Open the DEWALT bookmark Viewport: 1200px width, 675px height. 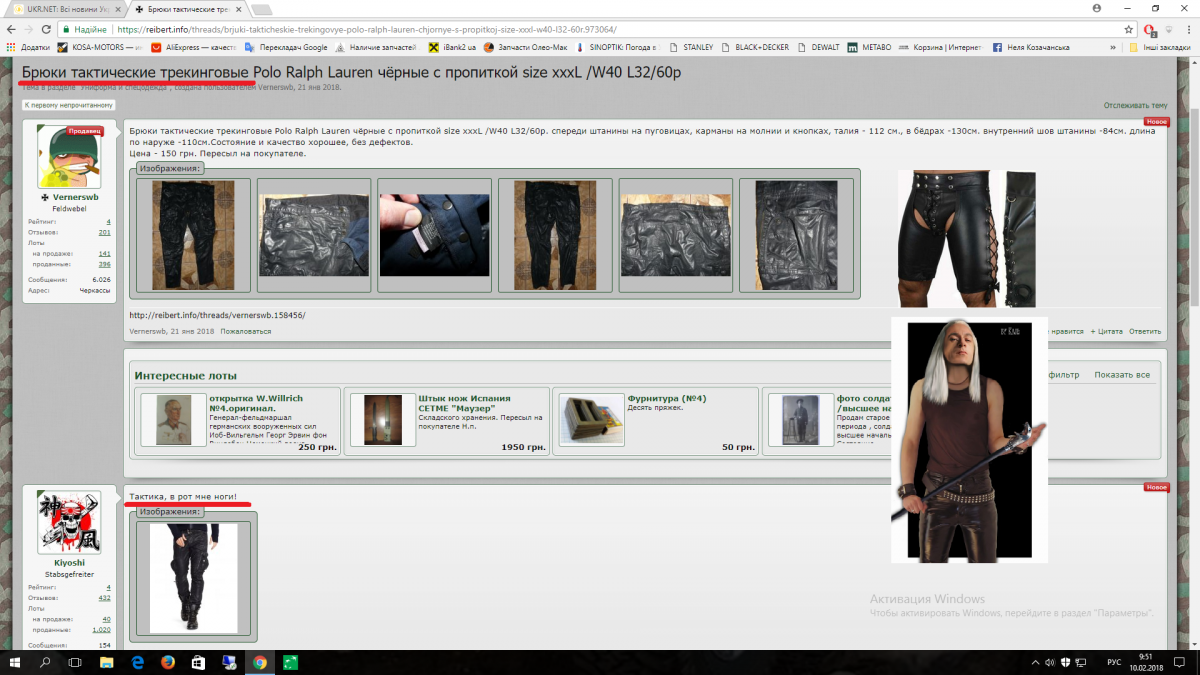[818, 47]
